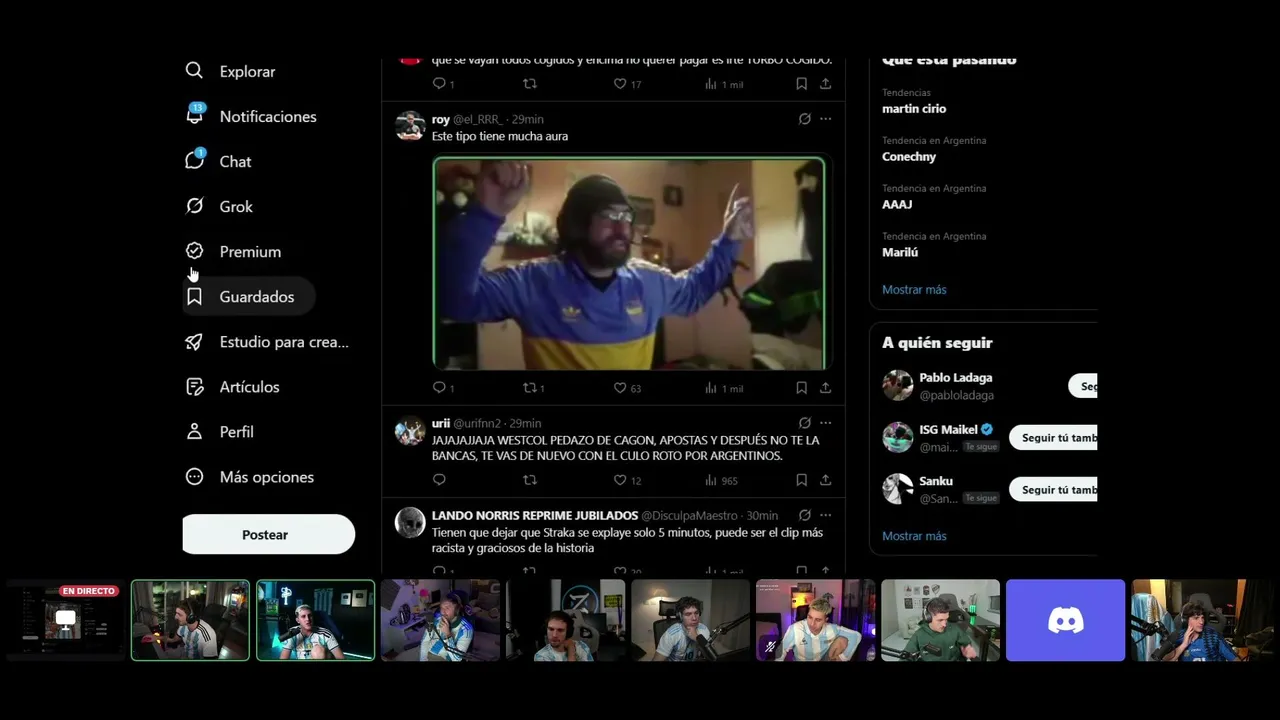Open roy's profile via @el_RRR_ handle
Screen dimensions: 1280x720
click(x=478, y=120)
